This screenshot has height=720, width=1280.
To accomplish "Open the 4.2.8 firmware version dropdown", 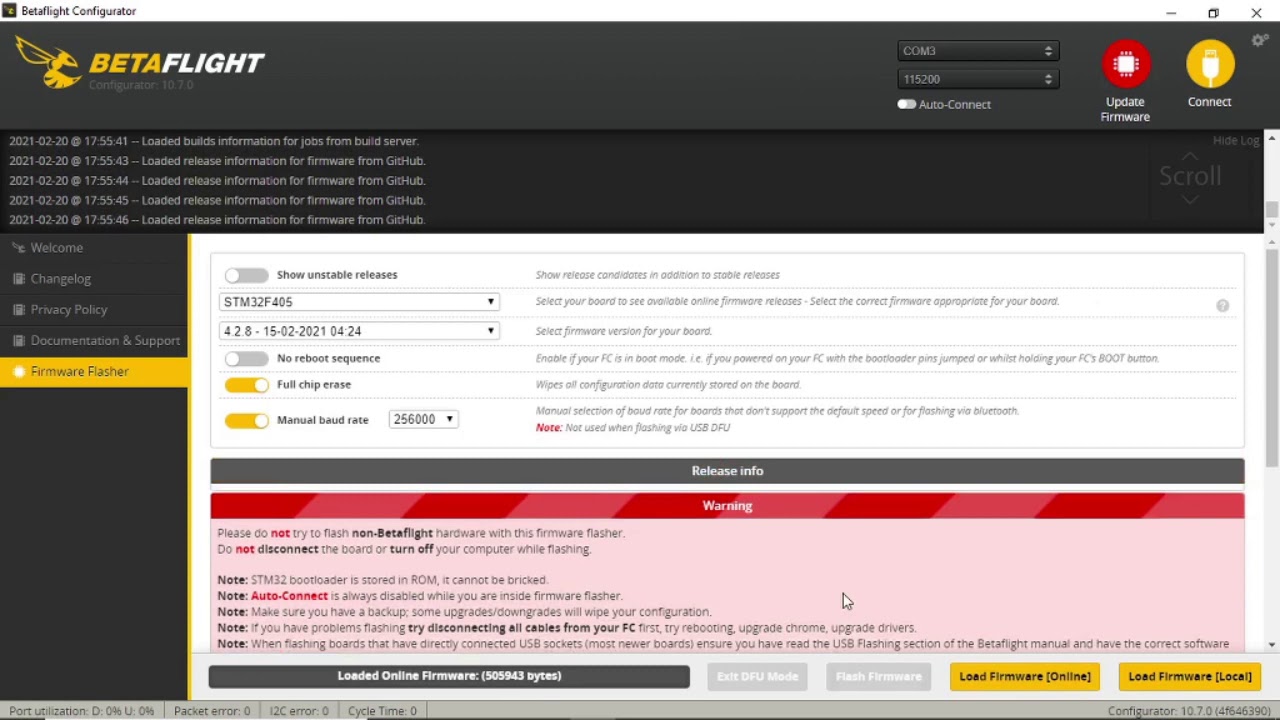I will [358, 331].
